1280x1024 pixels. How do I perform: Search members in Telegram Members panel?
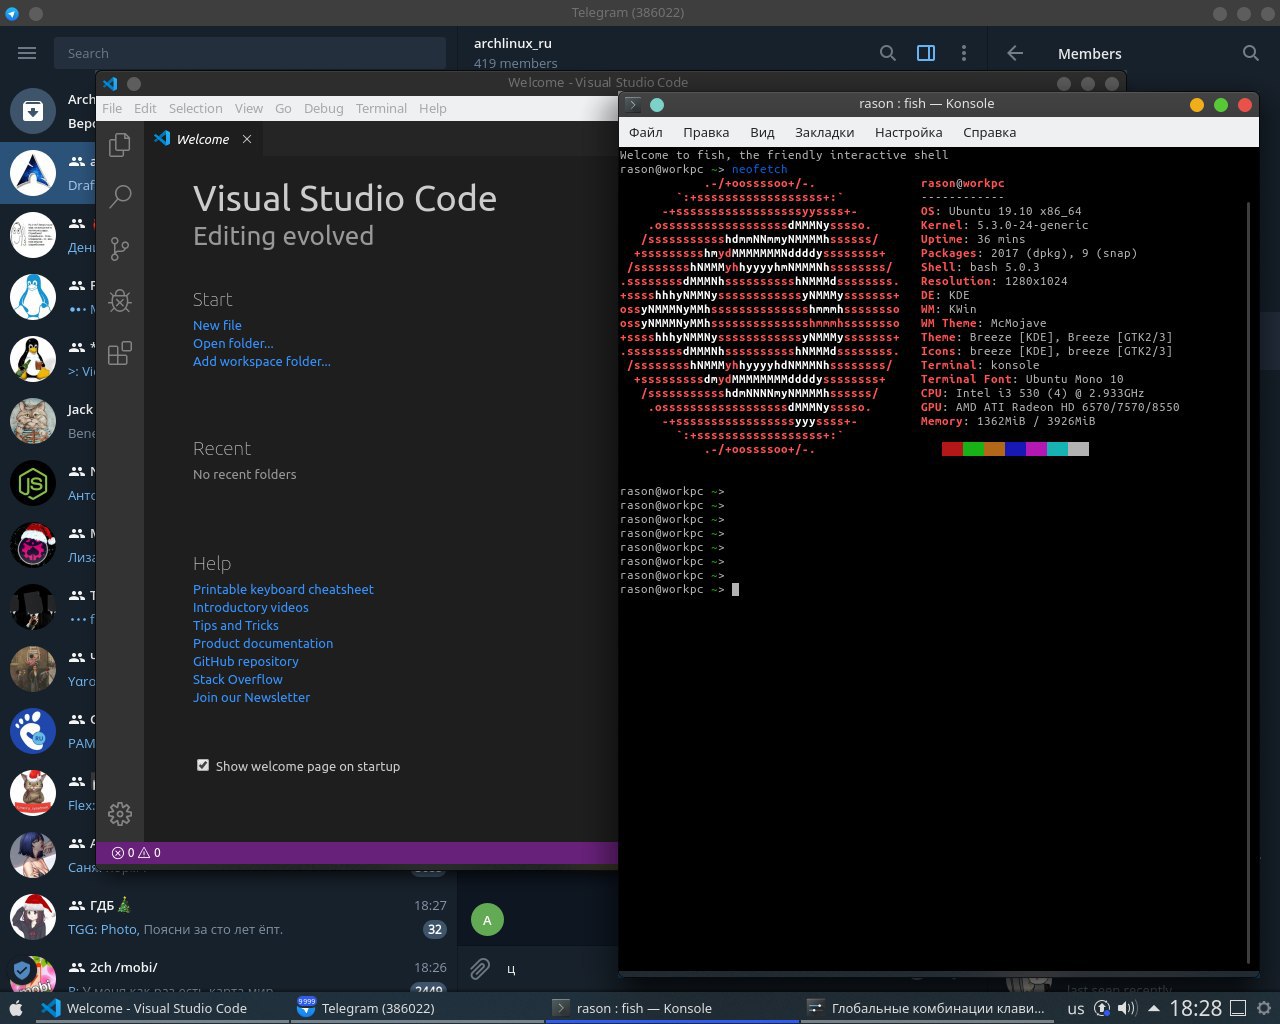coord(1250,53)
